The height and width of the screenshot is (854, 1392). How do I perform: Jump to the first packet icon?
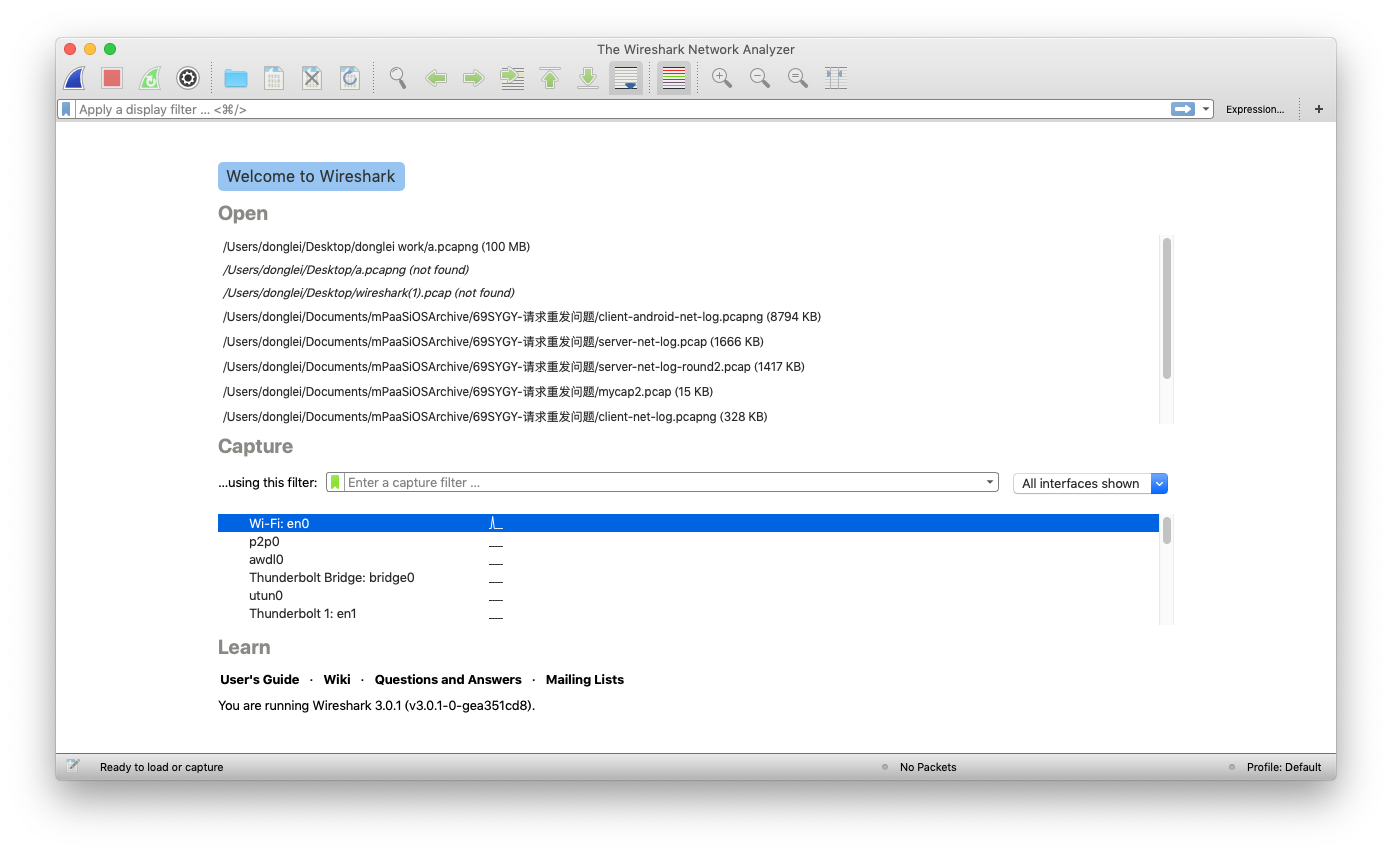pos(550,78)
